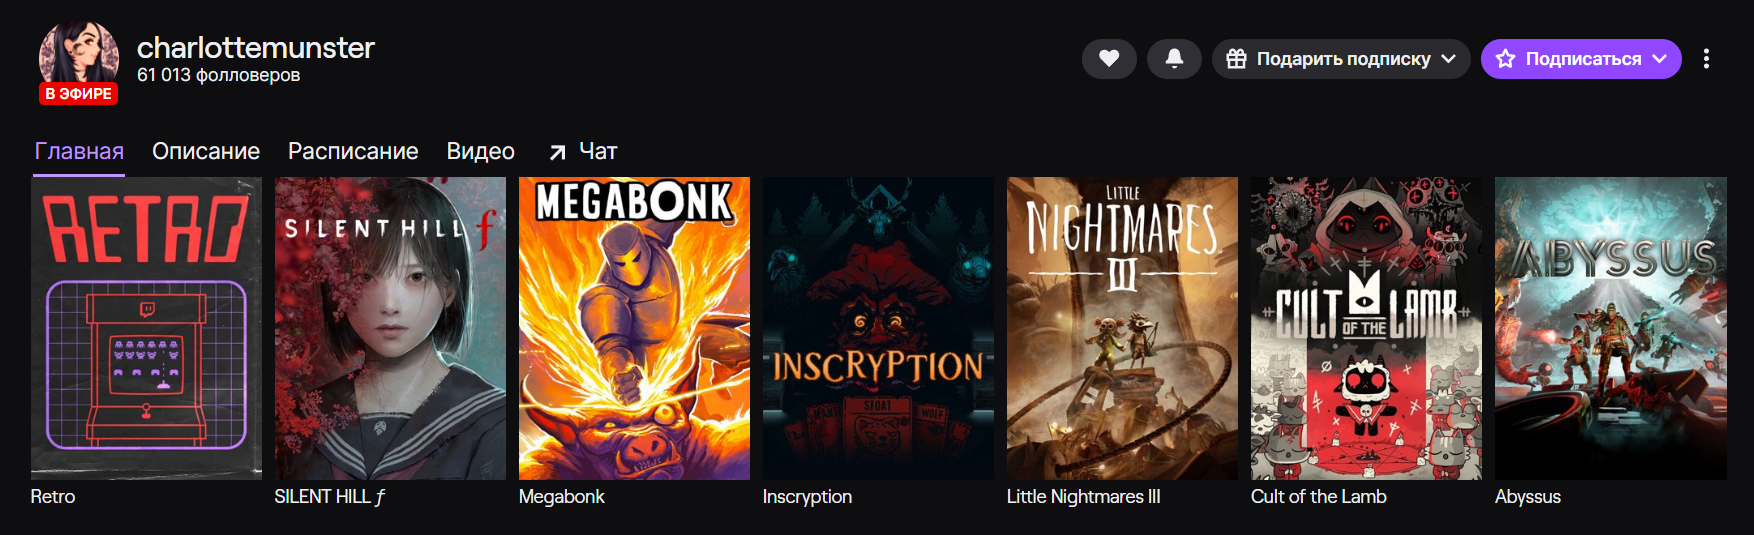Click the Little Nightmares III cover art
This screenshot has width=1754, height=535.
(x=1122, y=328)
